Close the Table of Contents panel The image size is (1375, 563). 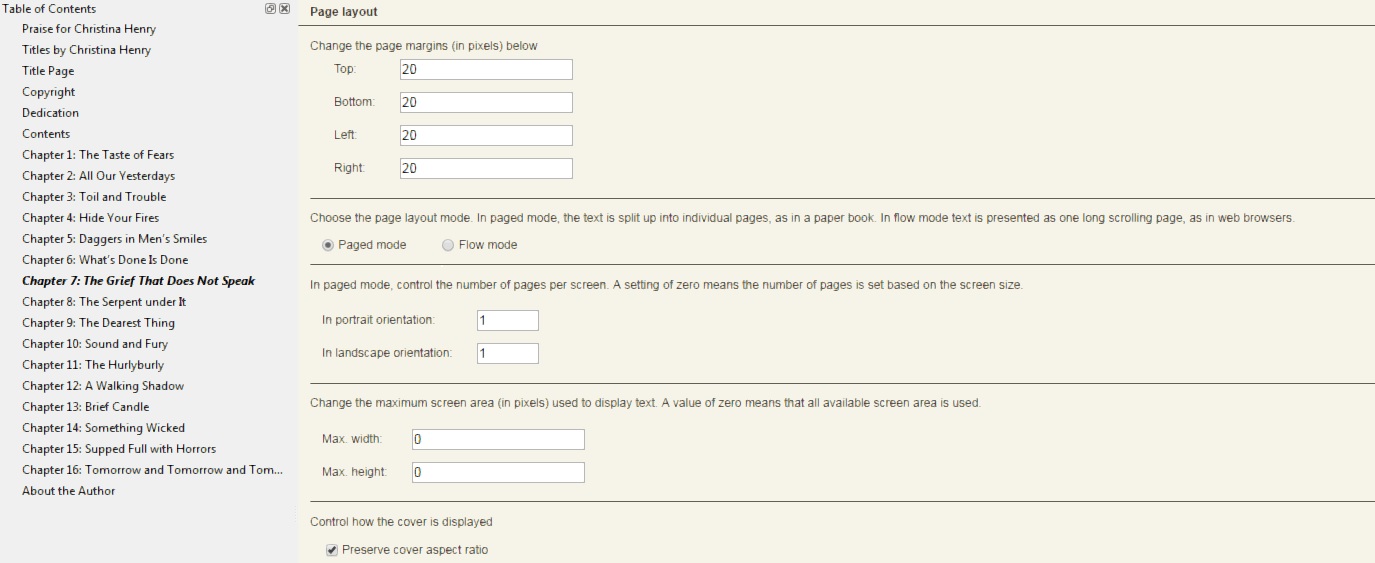click(284, 8)
